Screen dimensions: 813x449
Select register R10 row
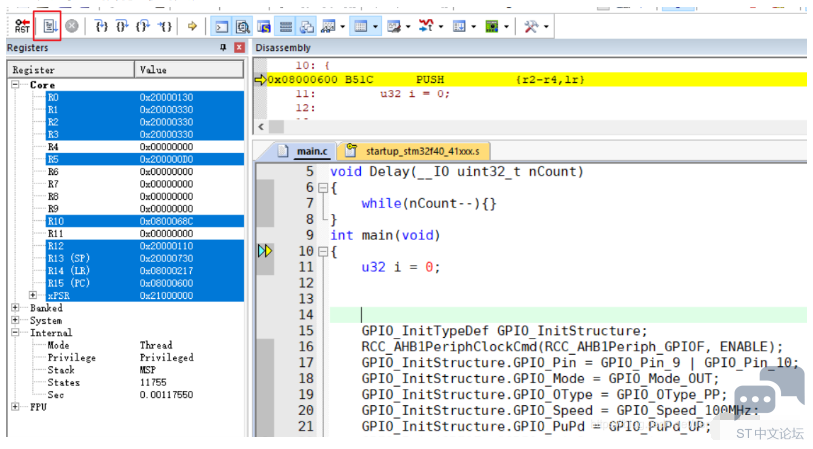(145, 221)
